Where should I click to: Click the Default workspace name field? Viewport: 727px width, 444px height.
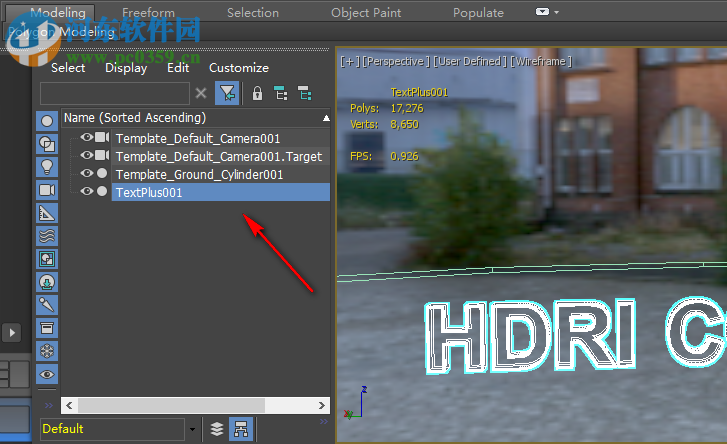tap(113, 429)
